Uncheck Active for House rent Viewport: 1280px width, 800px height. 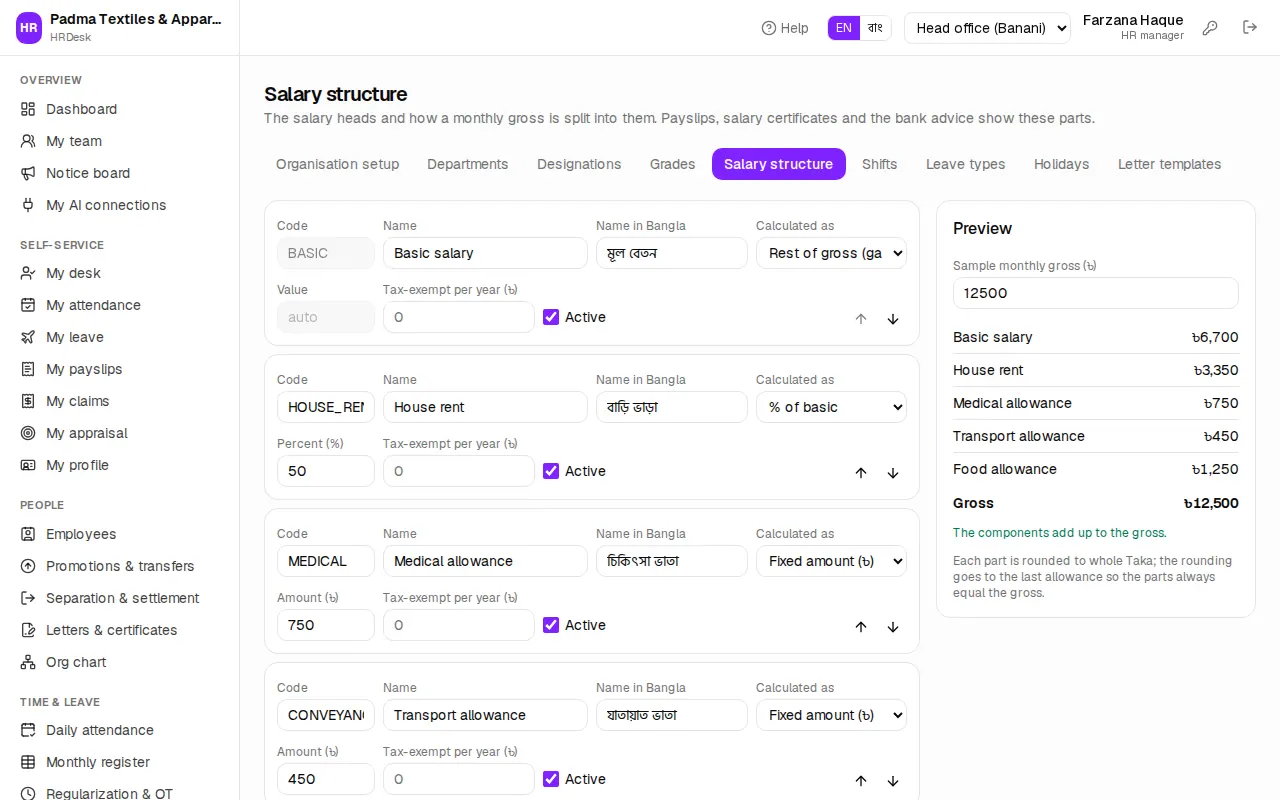(x=551, y=471)
